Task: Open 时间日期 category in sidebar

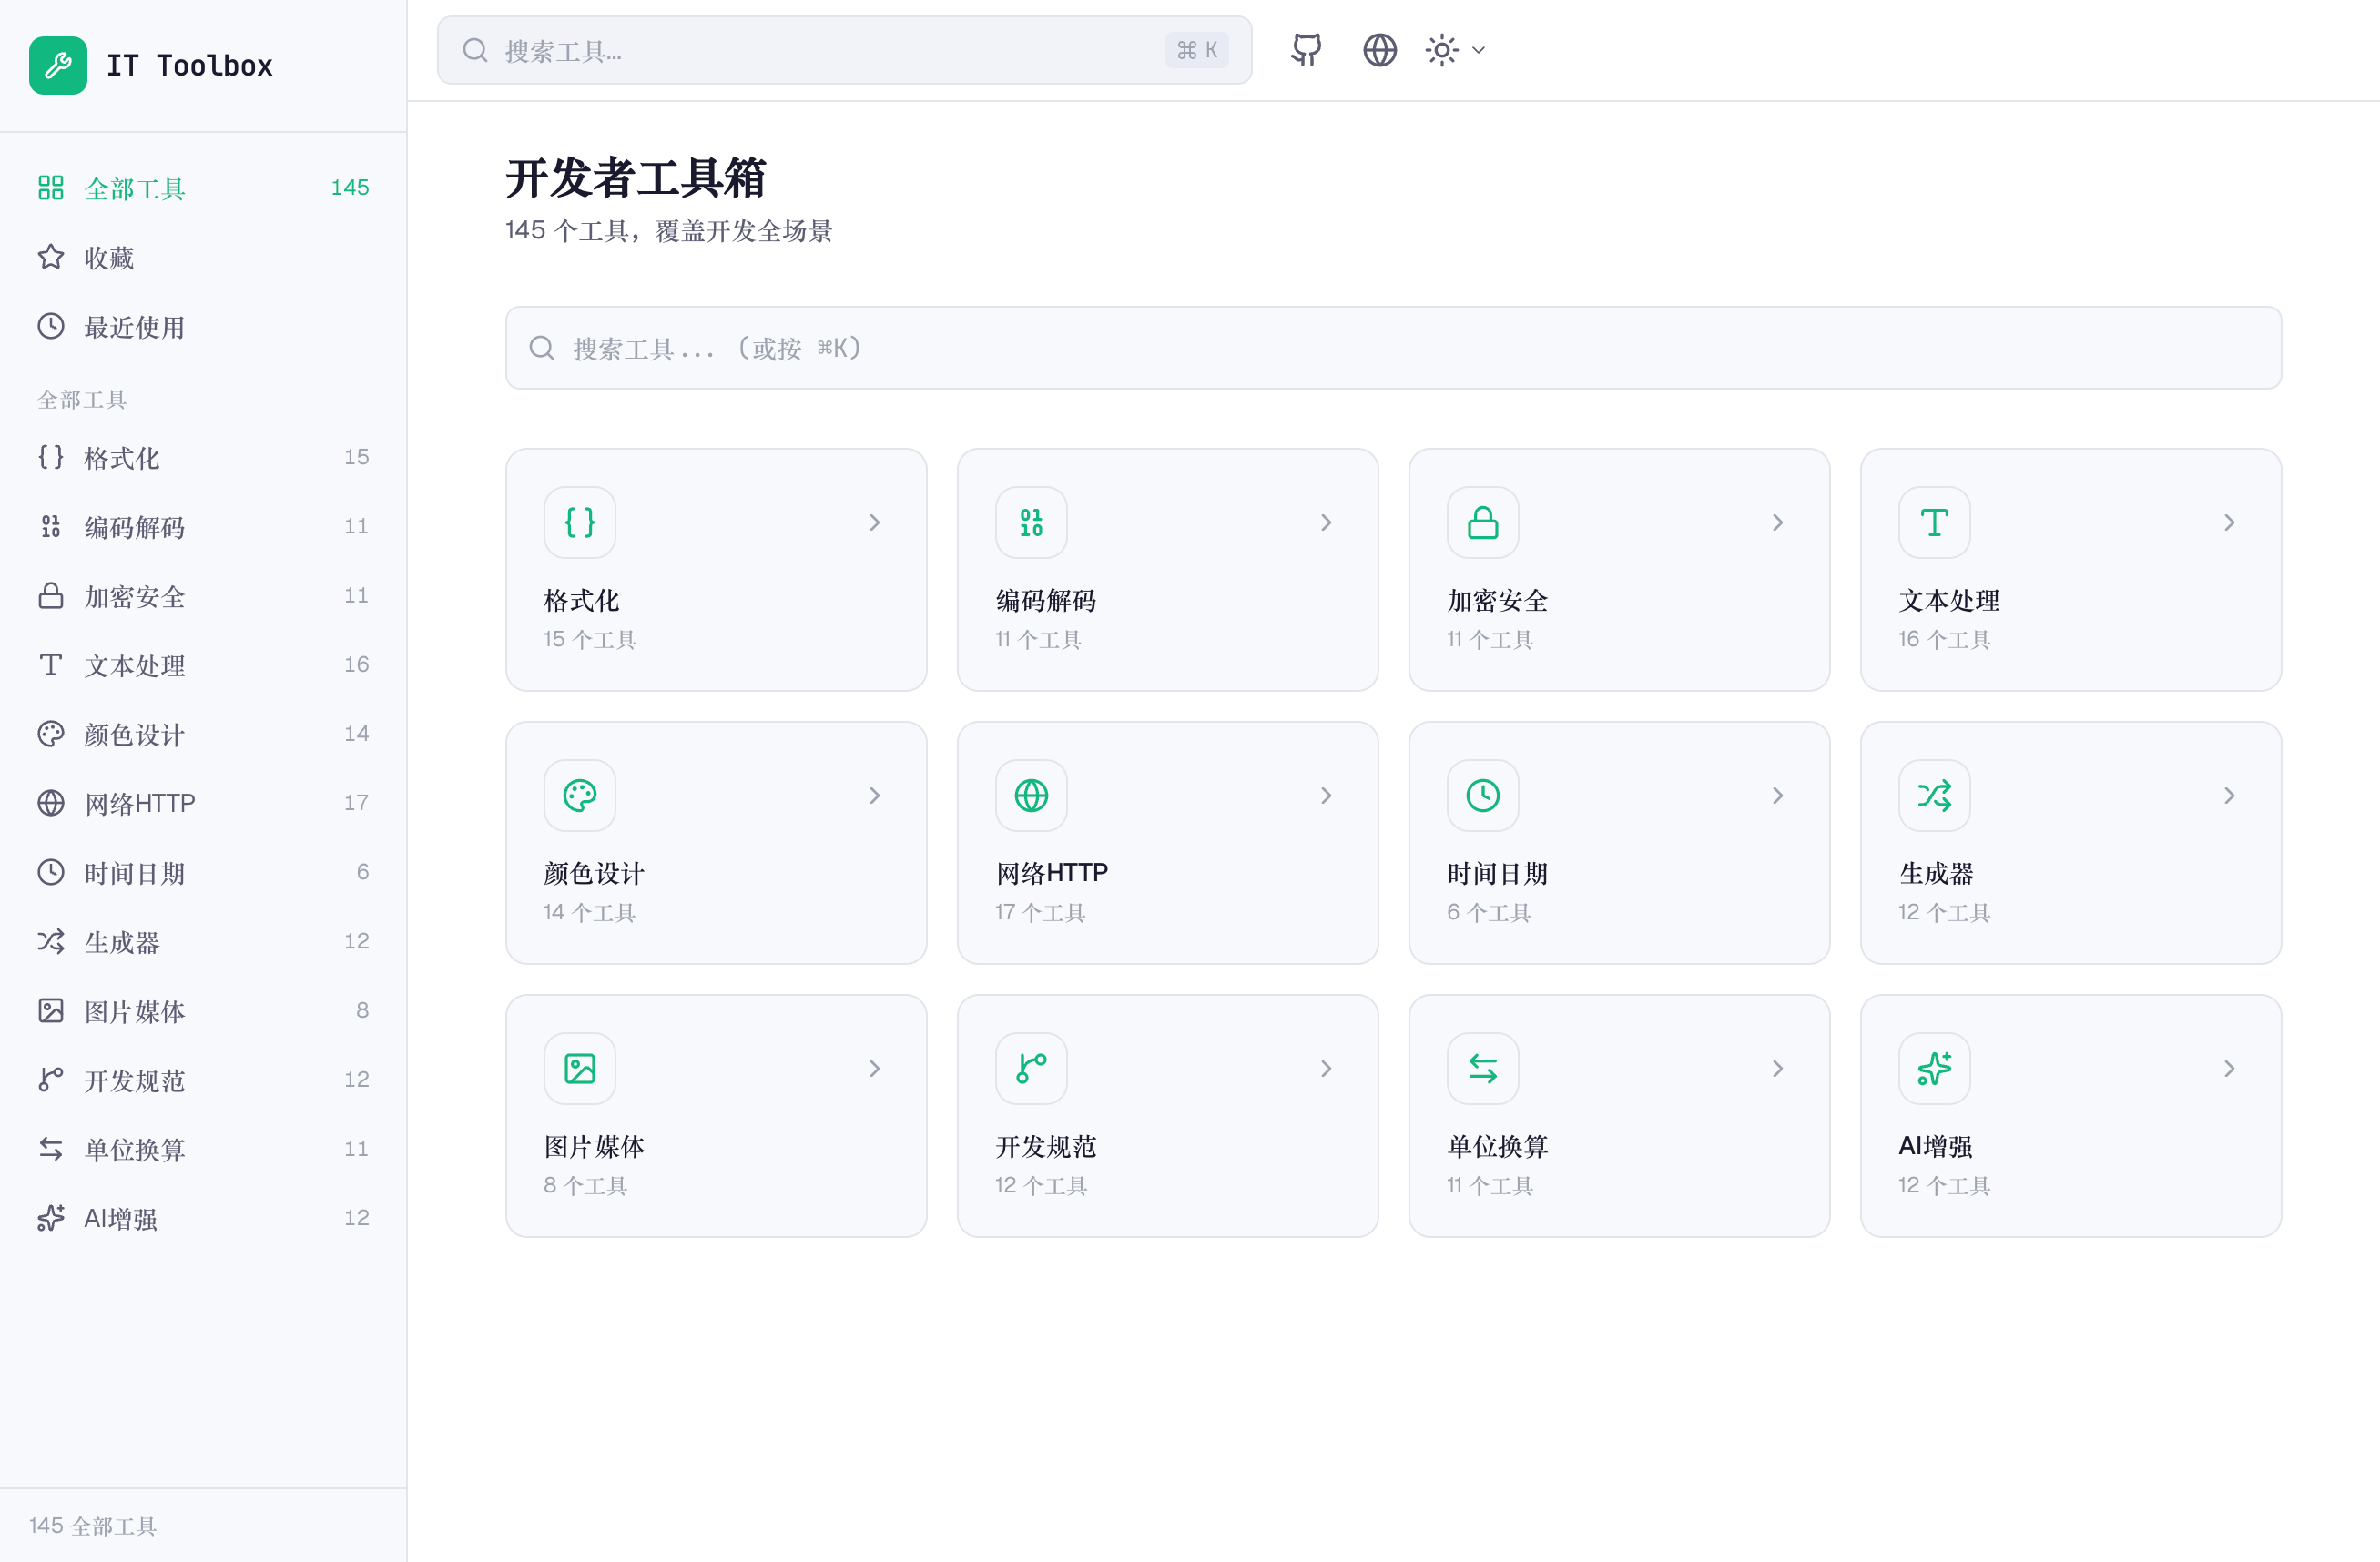Action: tap(203, 873)
